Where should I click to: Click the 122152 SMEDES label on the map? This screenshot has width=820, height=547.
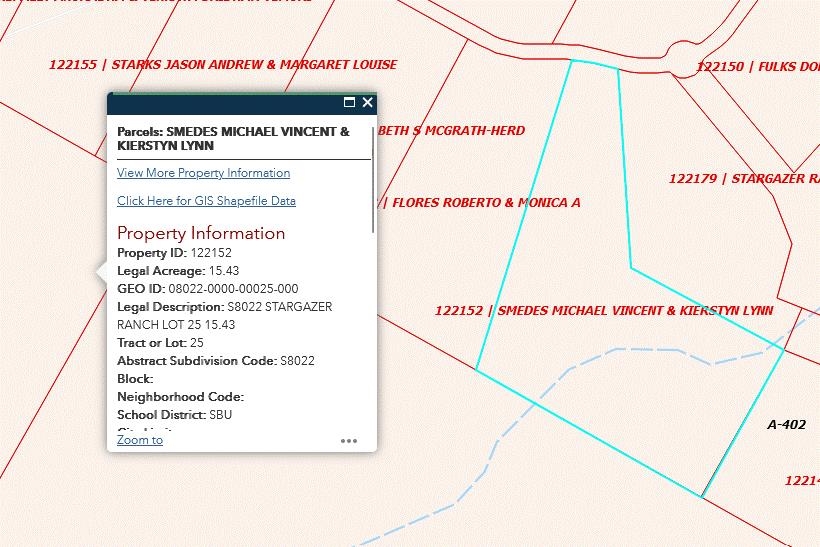(x=603, y=311)
